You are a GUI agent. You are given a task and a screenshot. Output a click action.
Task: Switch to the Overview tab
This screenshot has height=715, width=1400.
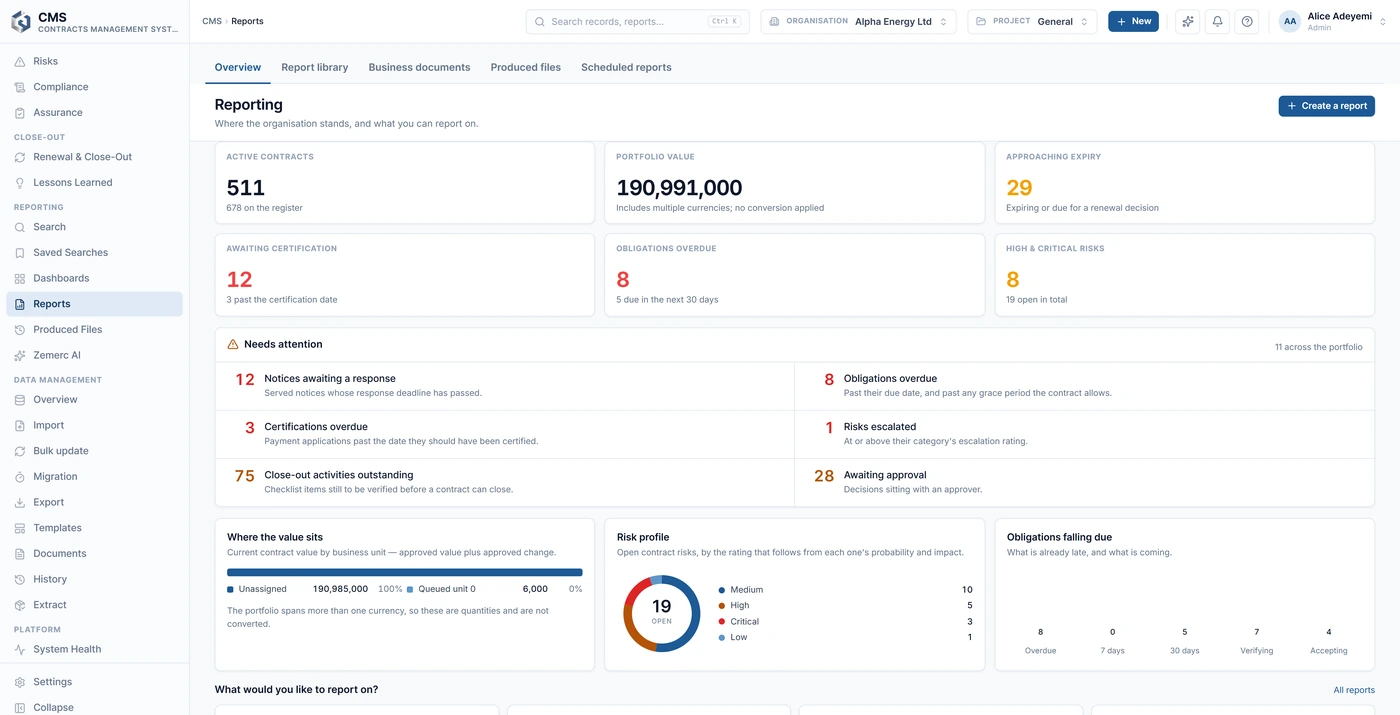pos(238,67)
